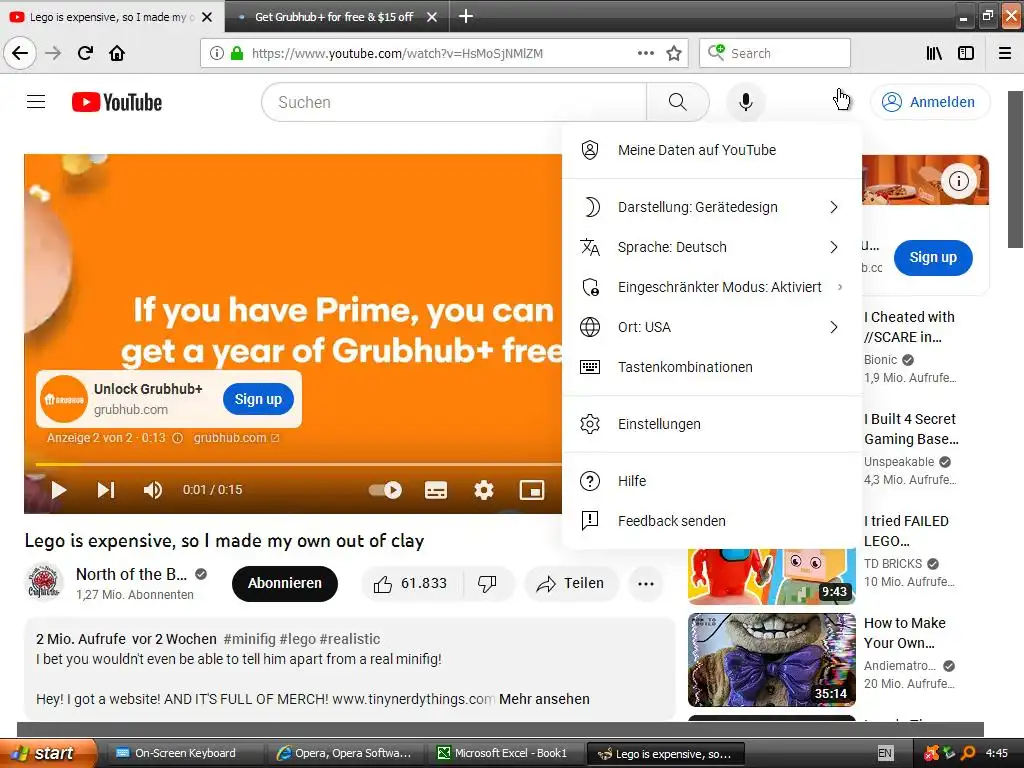Go back with browser back arrow
This screenshot has width=1024, height=768.
(x=20, y=53)
